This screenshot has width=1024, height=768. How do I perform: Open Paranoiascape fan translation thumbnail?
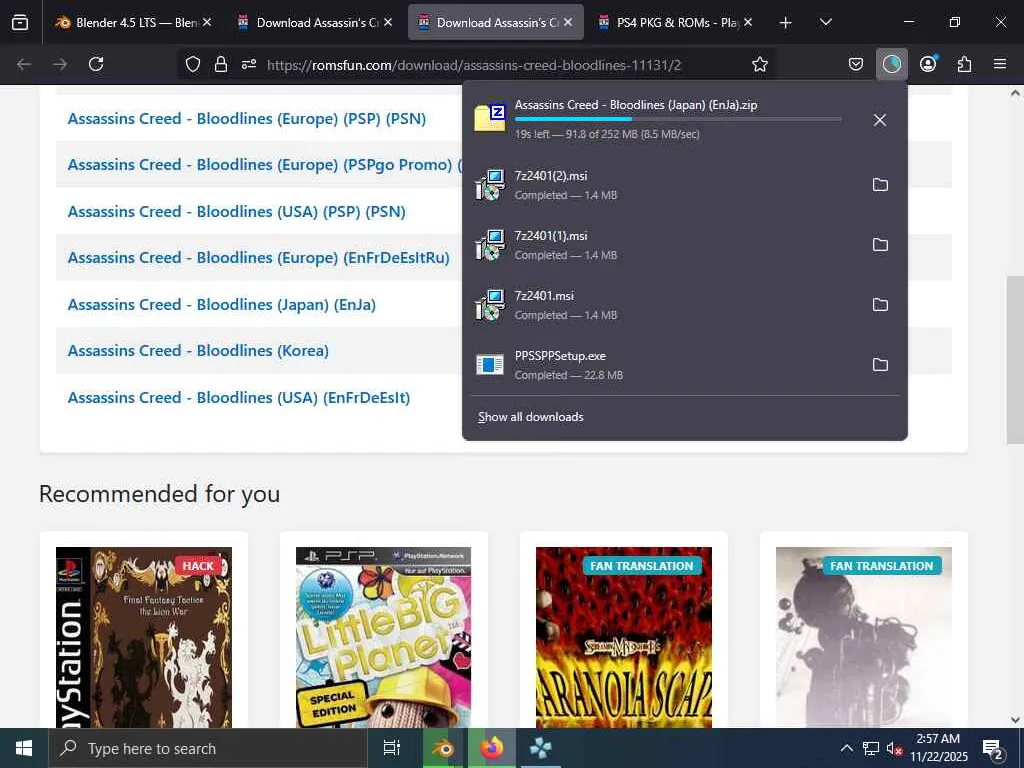624,637
